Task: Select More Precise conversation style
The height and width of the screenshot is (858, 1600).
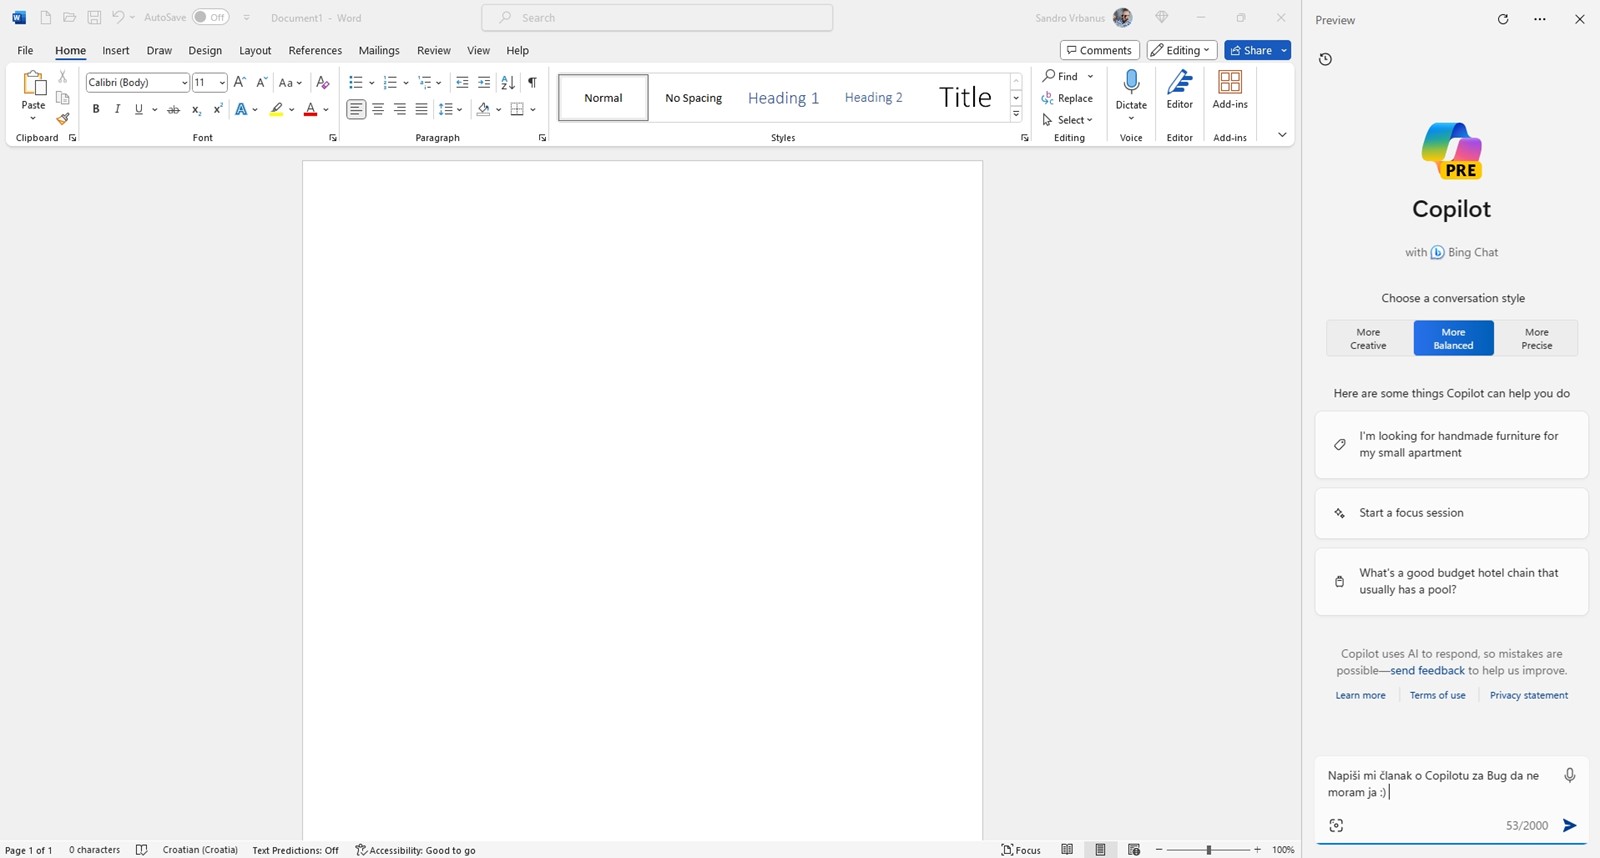Action: tap(1536, 338)
